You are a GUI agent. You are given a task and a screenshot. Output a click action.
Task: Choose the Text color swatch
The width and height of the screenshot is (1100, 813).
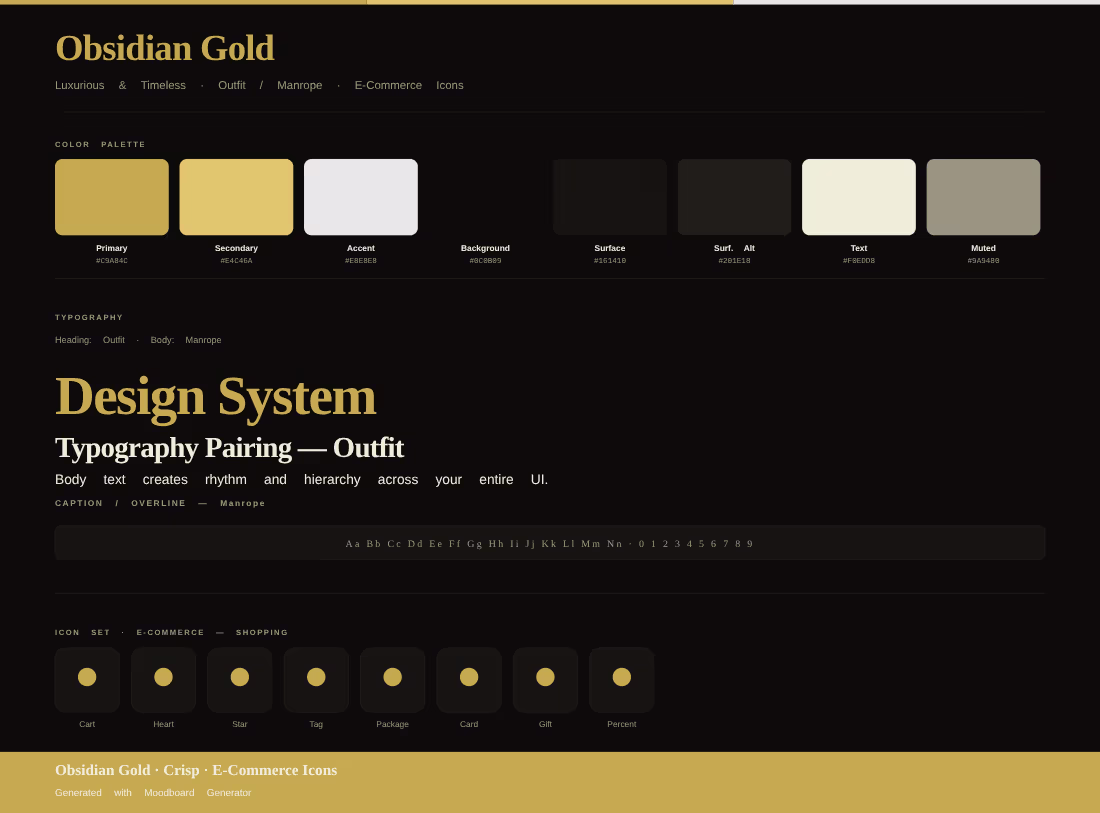pyautogui.click(x=859, y=197)
